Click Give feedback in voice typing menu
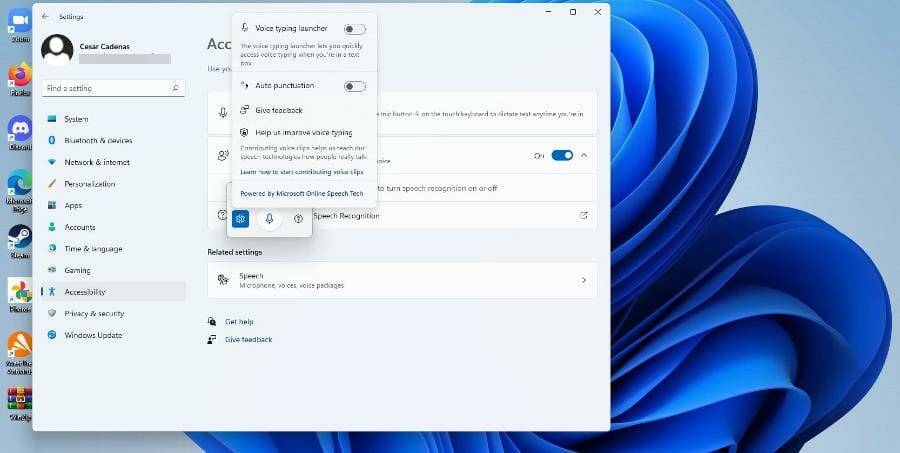900x453 pixels. click(278, 110)
